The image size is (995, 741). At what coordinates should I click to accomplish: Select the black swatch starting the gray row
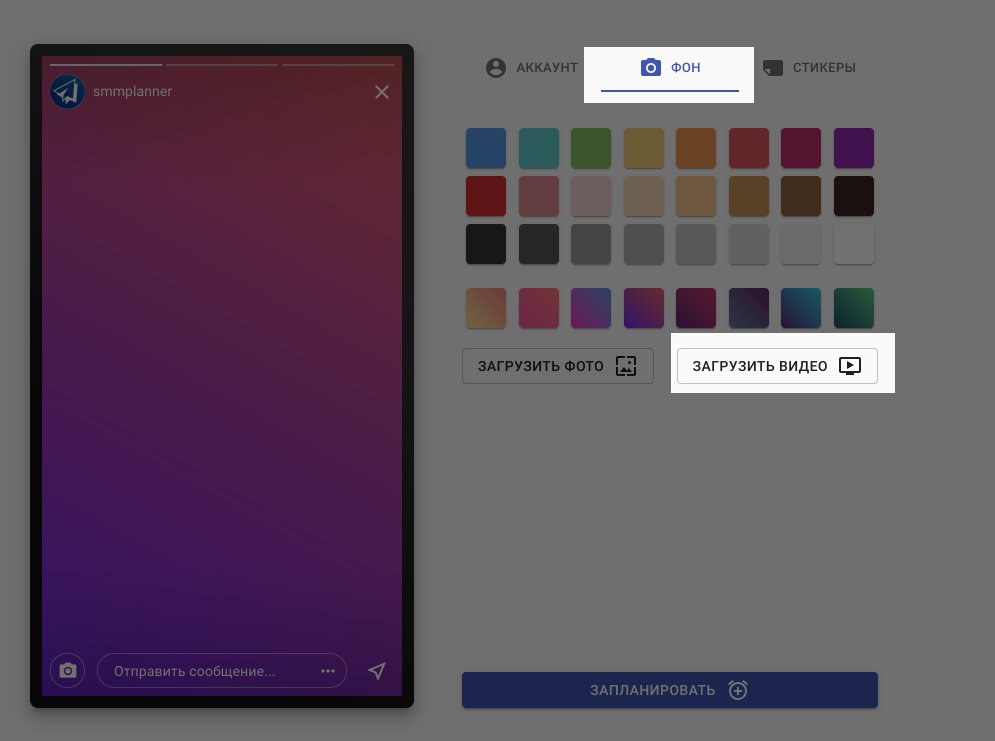486,244
